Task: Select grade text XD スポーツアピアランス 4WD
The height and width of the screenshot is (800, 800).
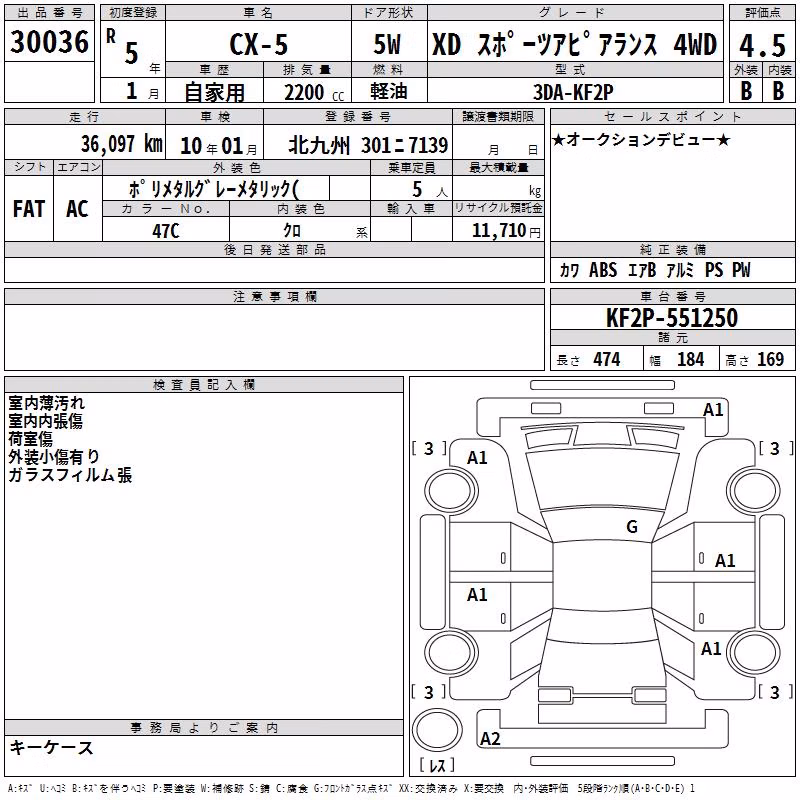Action: 574,44
